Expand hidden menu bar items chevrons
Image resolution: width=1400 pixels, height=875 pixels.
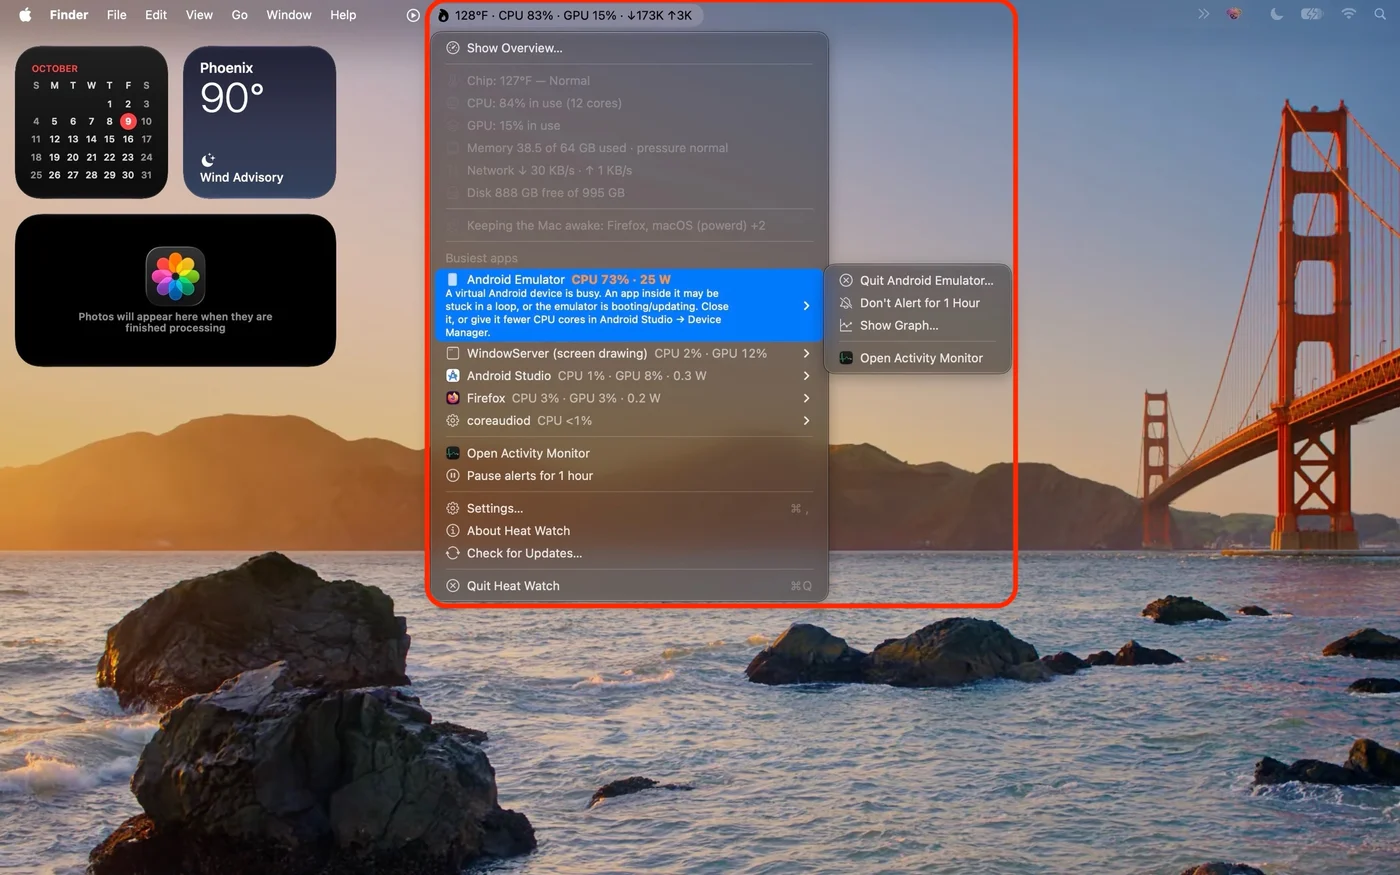click(x=1203, y=15)
